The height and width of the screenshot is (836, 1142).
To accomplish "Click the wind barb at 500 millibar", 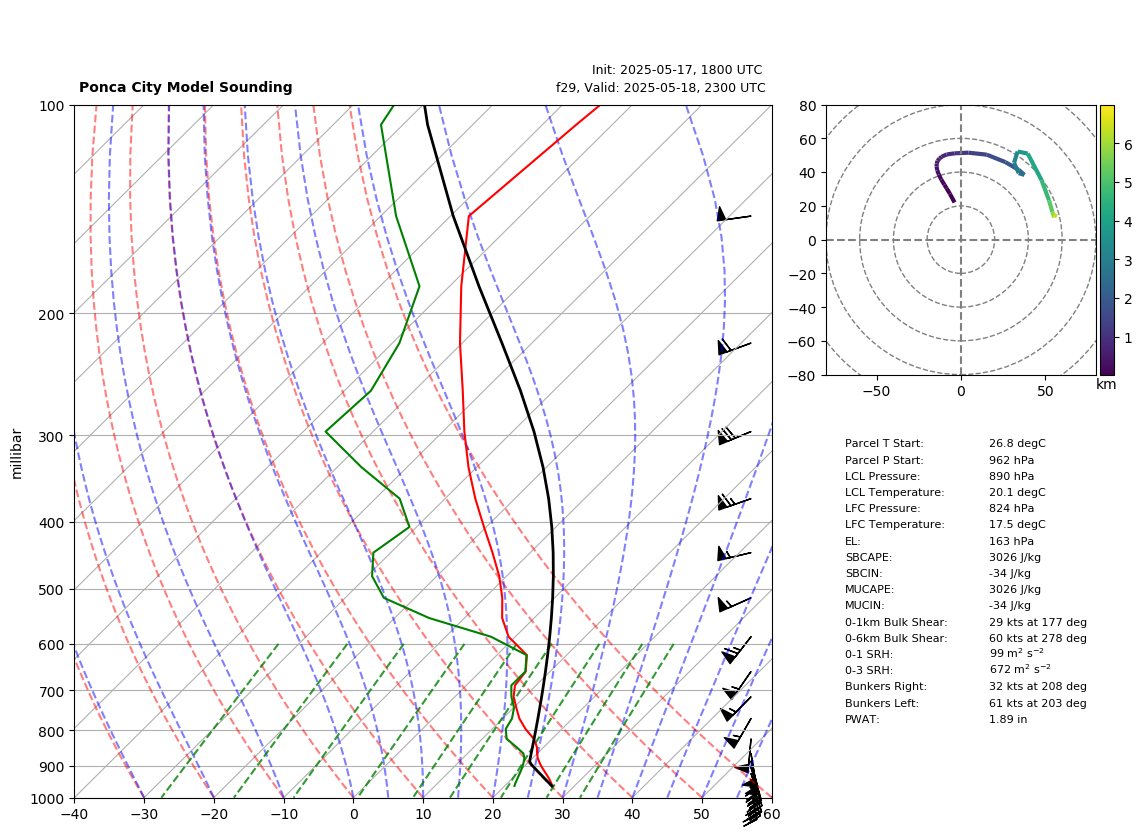I will point(733,604).
